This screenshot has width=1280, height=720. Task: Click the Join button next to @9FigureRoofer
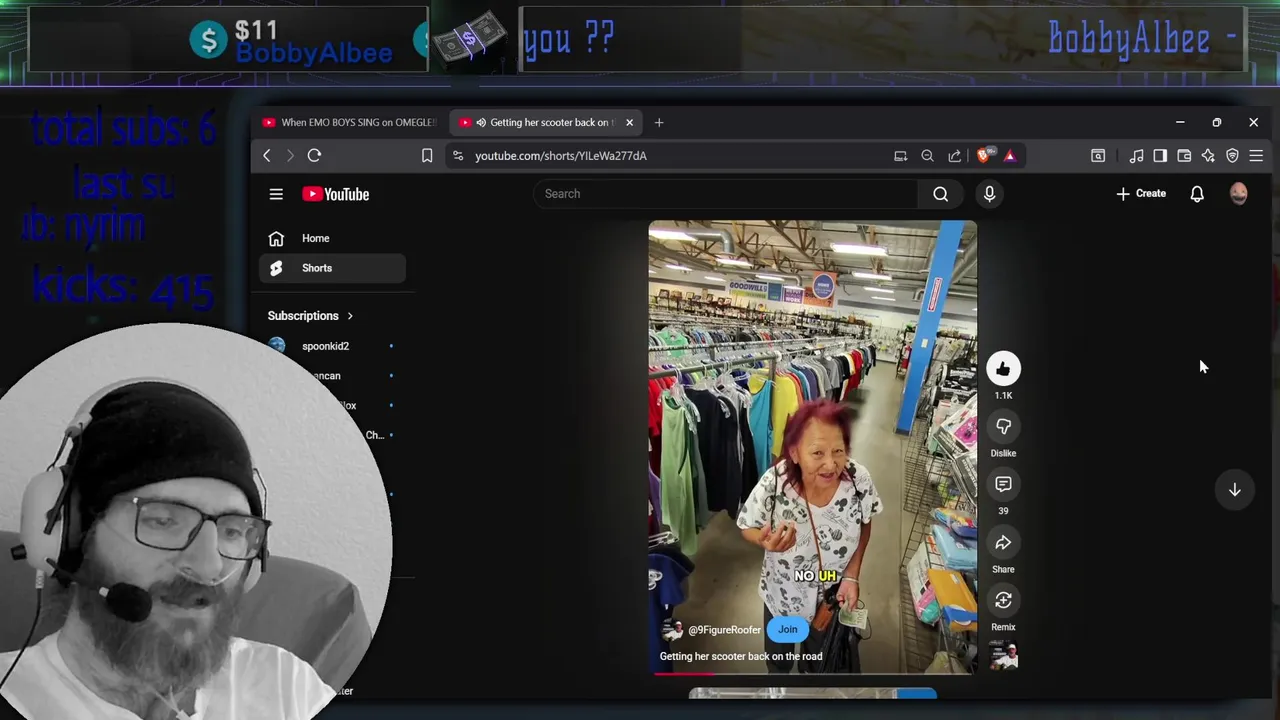coord(788,629)
